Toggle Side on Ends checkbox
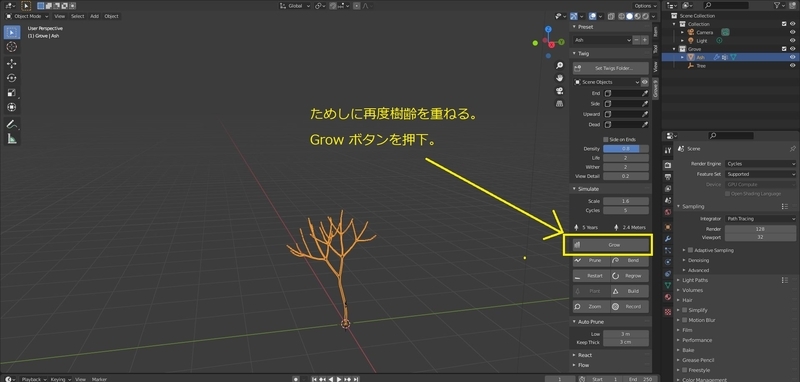The height and width of the screenshot is (382, 800). 606,139
